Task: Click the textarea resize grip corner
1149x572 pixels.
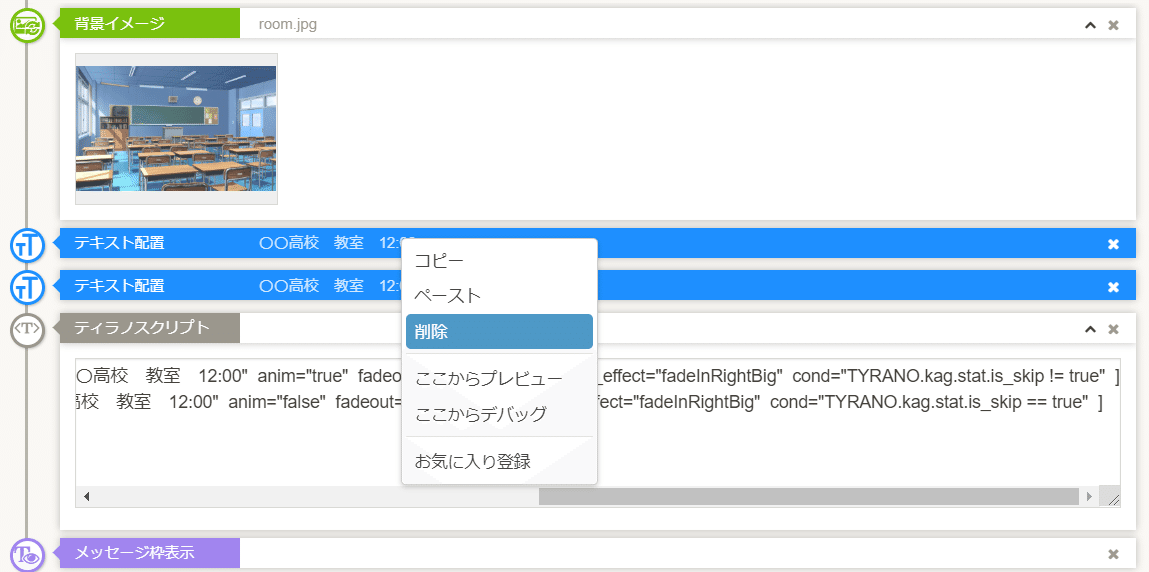Action: 1112,498
